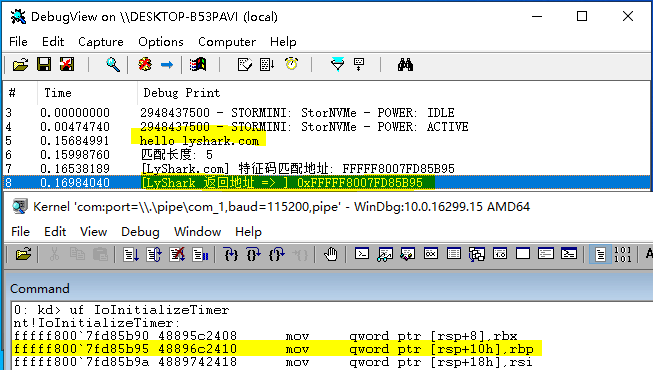Image resolution: width=653 pixels, height=370 pixels.
Task: Enable Source mode on (document icon)
Action: coord(600,254)
